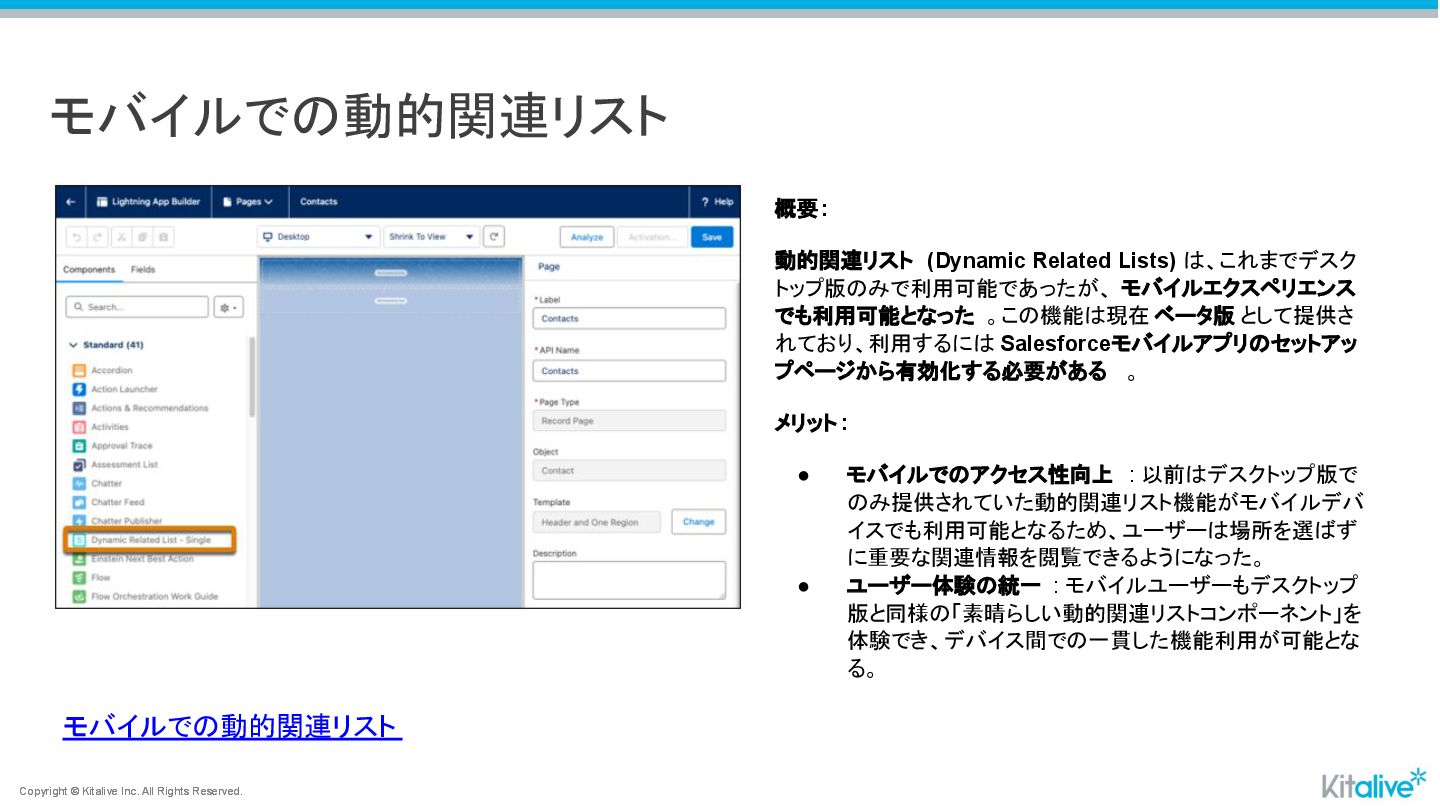Click the Header and One Region template field

pyautogui.click(x=597, y=522)
